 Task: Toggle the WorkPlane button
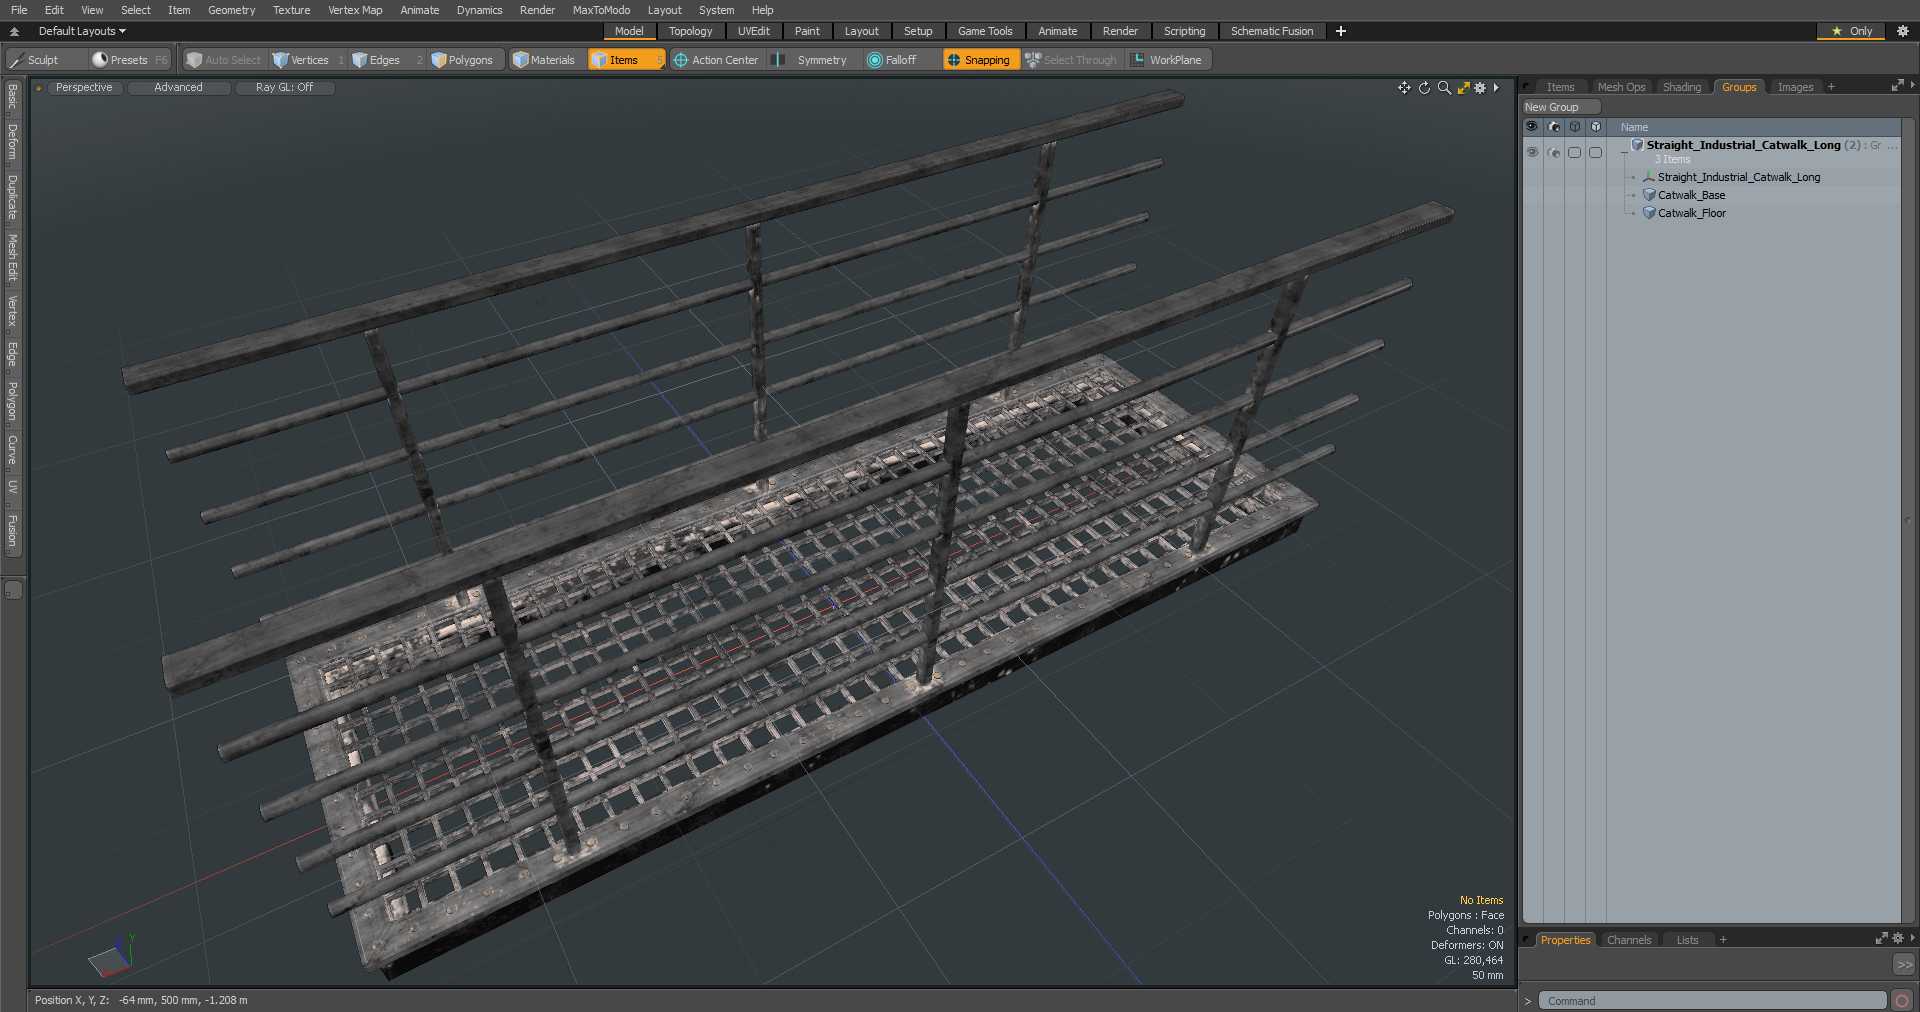(x=1168, y=60)
